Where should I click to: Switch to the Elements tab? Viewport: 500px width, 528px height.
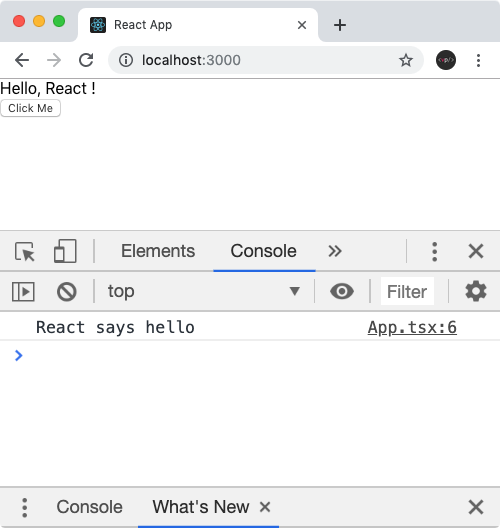click(158, 251)
